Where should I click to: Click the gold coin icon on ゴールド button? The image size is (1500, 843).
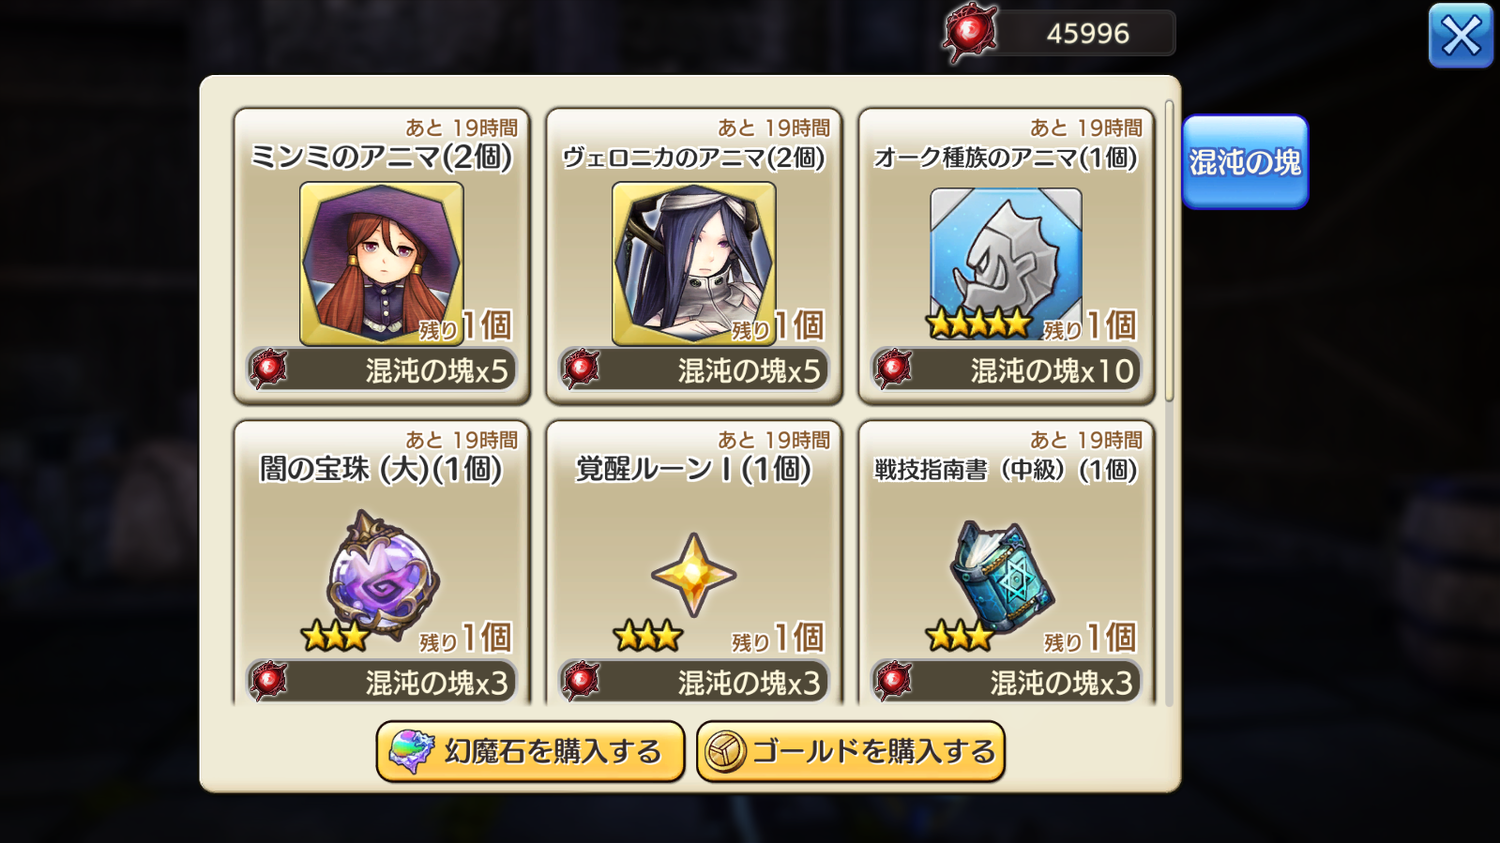726,751
